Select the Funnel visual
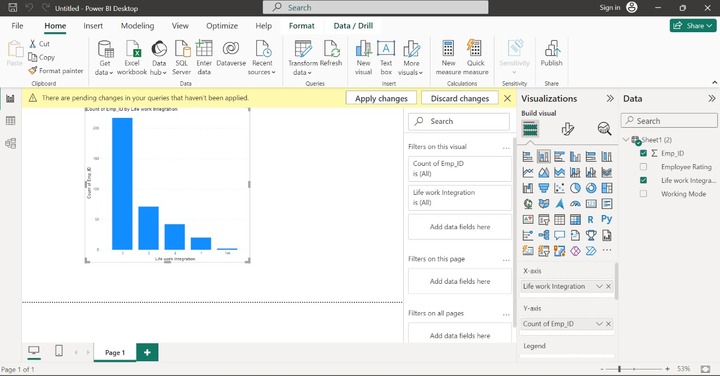720x376 pixels. pyautogui.click(x=544, y=188)
